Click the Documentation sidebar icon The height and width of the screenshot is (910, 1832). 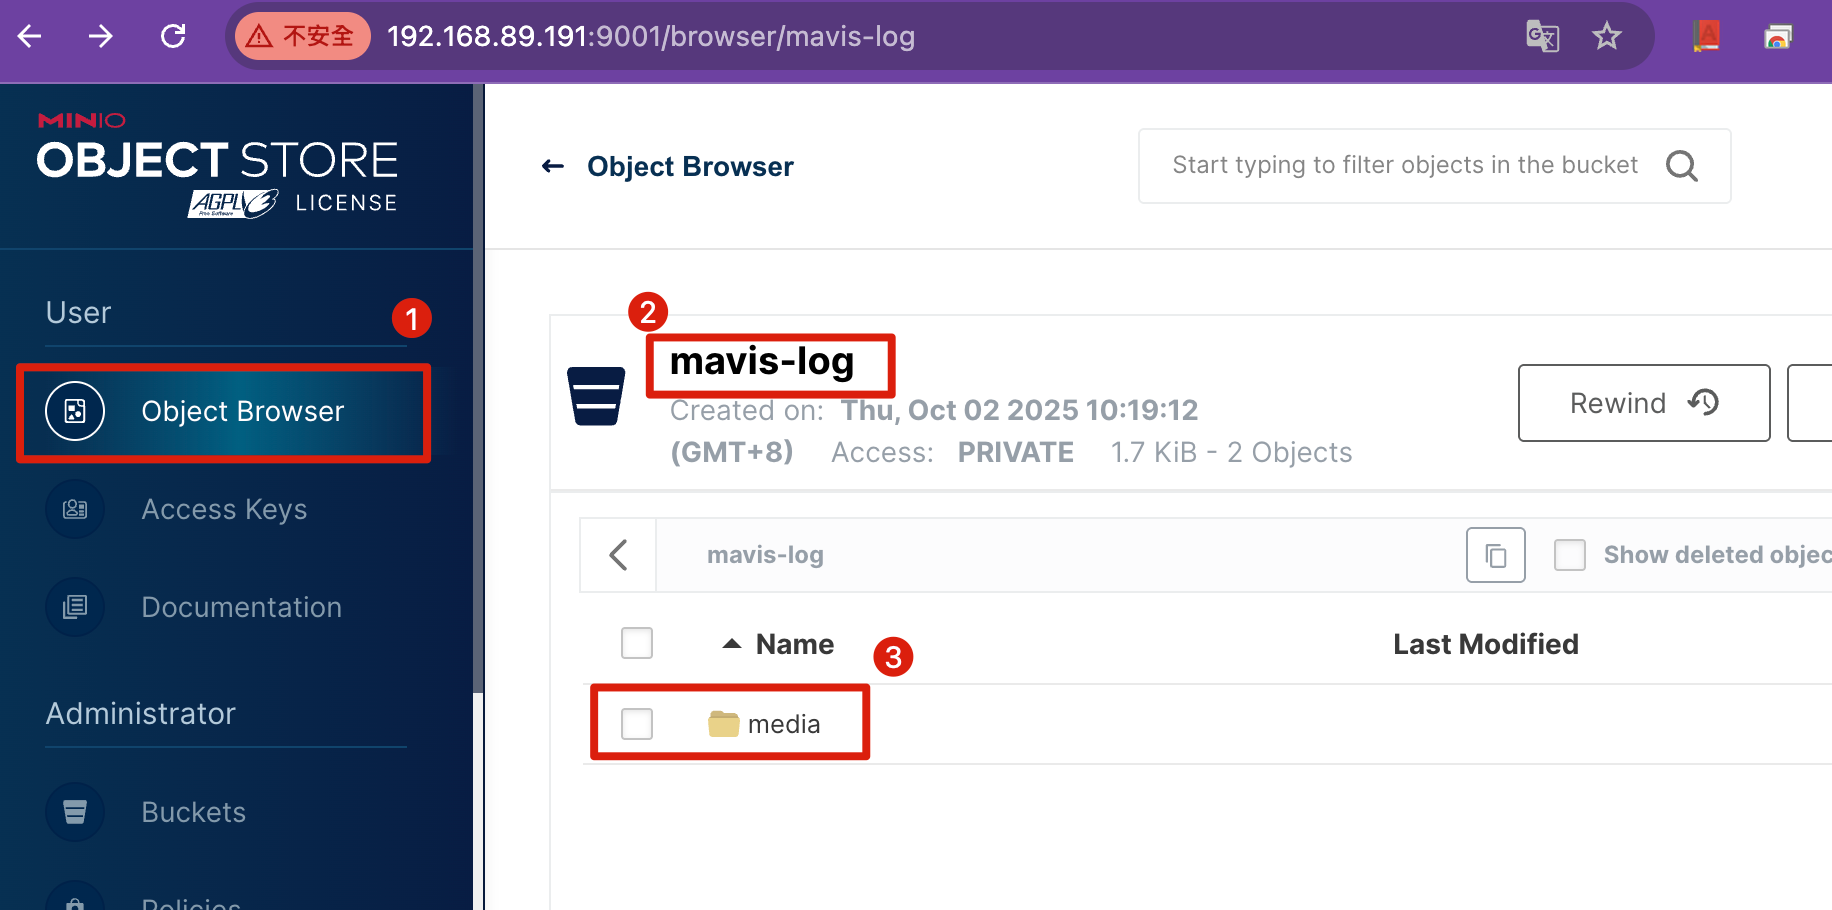pos(75,607)
